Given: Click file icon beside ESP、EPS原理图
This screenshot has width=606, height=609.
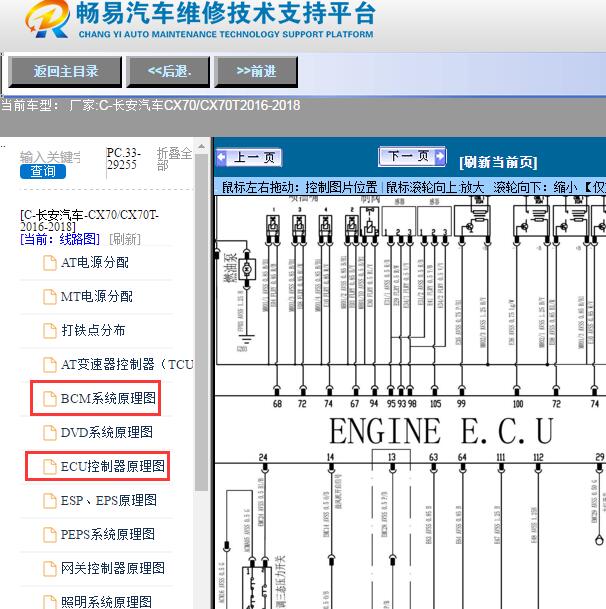Looking at the screenshot, I should [x=49, y=501].
